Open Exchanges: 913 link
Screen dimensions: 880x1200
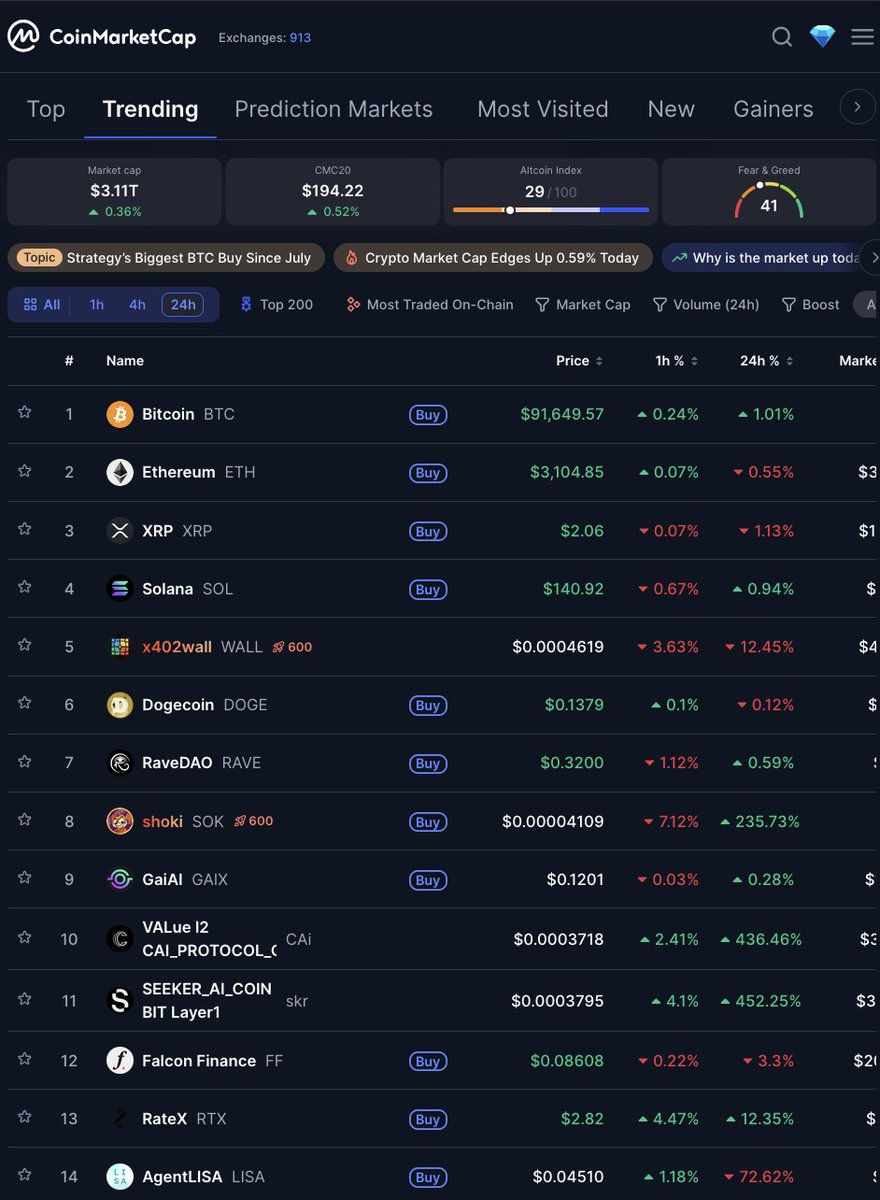coord(264,37)
